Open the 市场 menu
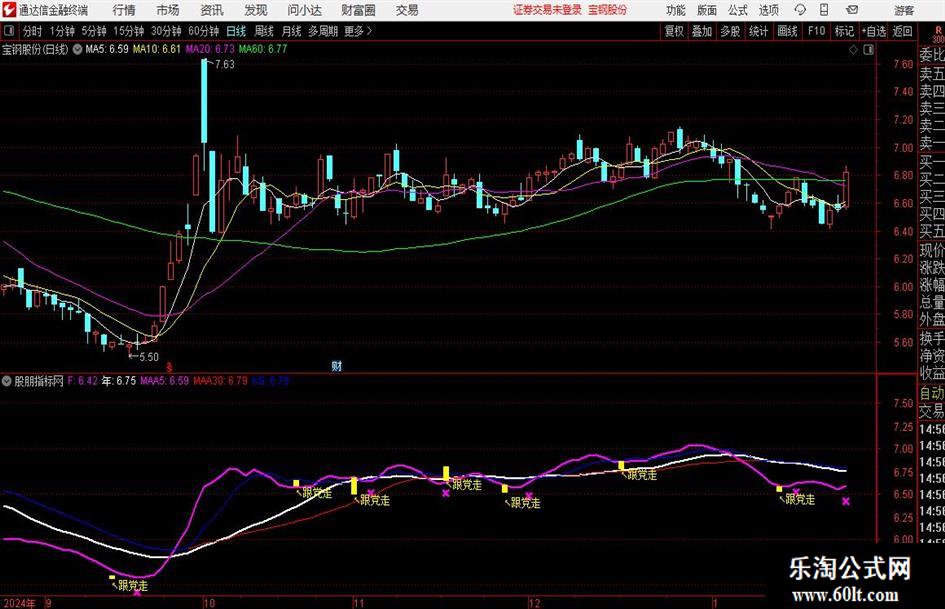This screenshot has height=609, width=945. coord(168,10)
